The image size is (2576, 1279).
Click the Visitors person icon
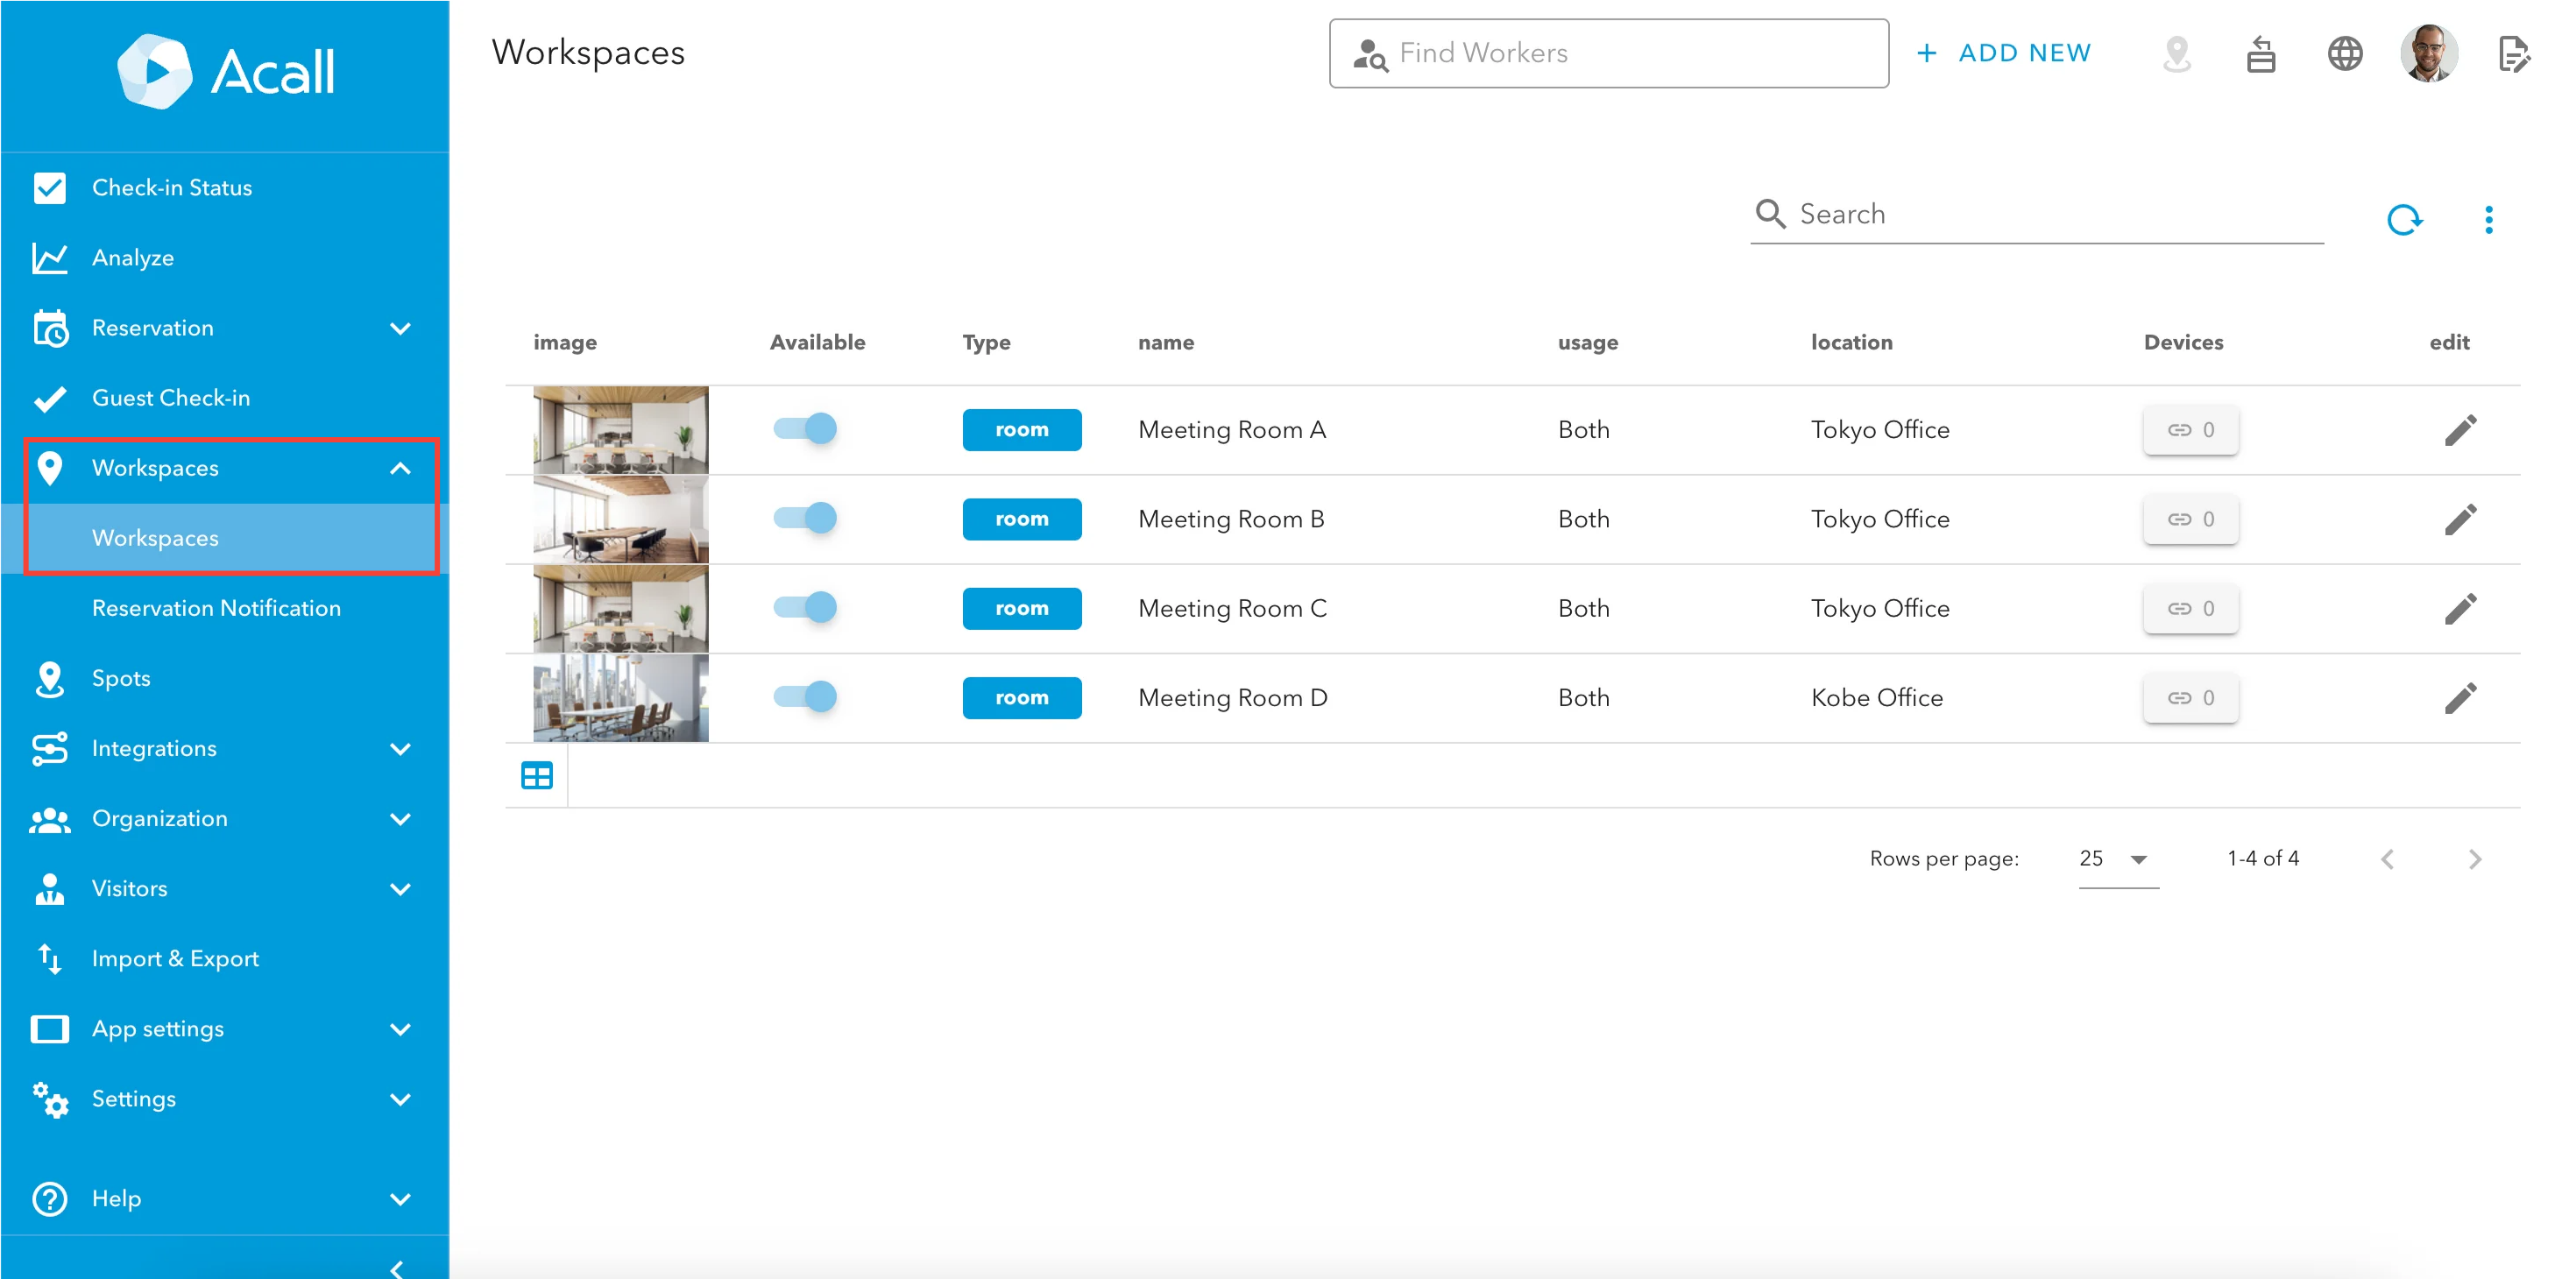coord(50,888)
